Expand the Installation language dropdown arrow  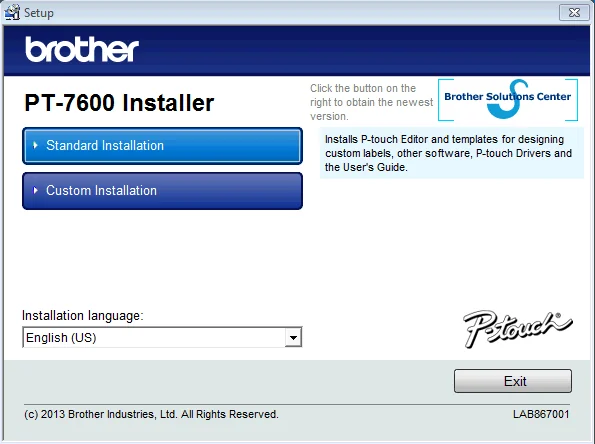tap(293, 337)
